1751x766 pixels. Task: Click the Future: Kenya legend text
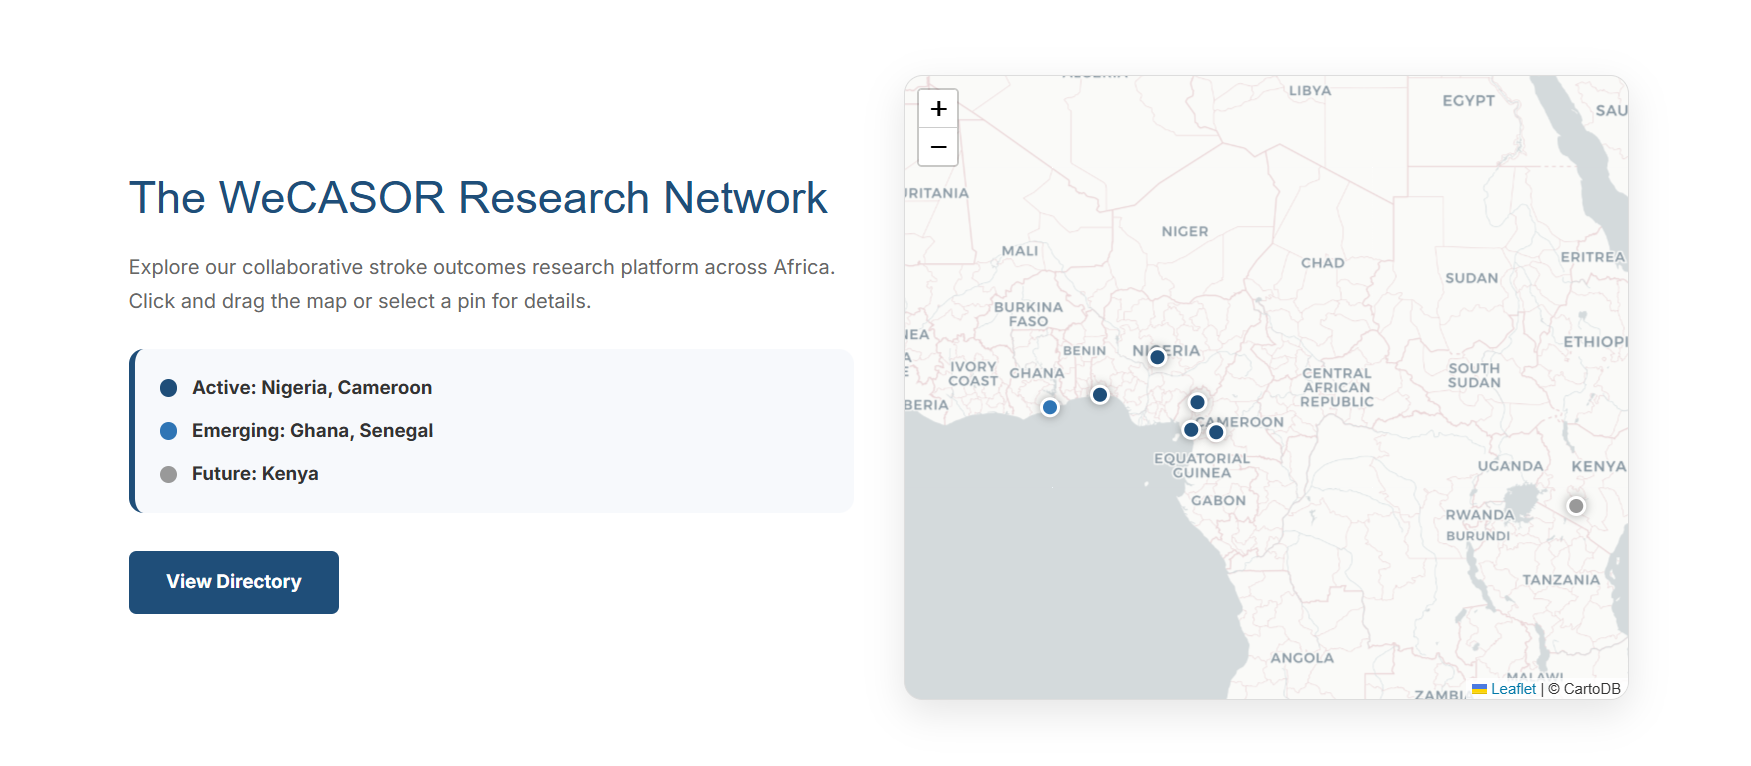pyautogui.click(x=255, y=474)
